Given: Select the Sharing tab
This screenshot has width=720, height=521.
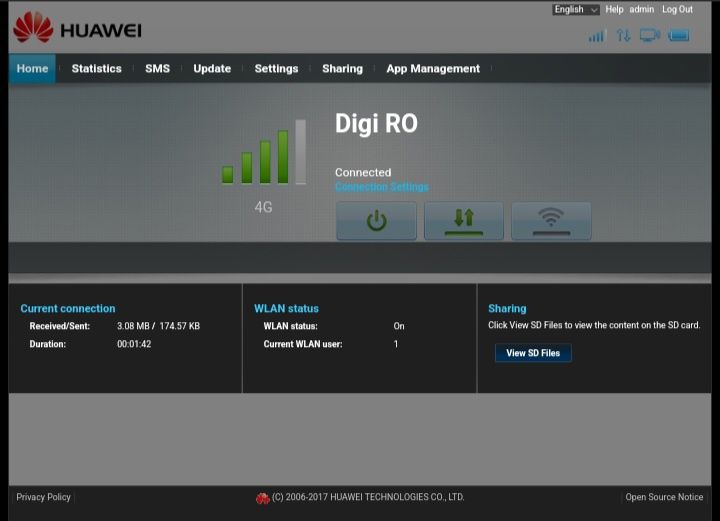Looking at the screenshot, I should tap(343, 68).
